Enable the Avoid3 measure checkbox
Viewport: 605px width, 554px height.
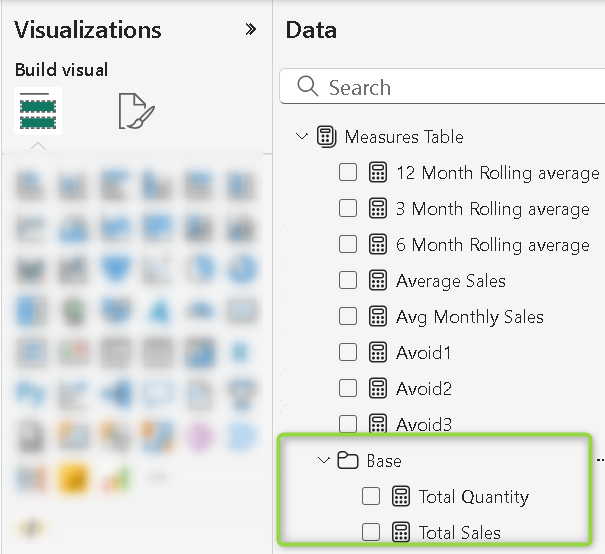coord(348,424)
